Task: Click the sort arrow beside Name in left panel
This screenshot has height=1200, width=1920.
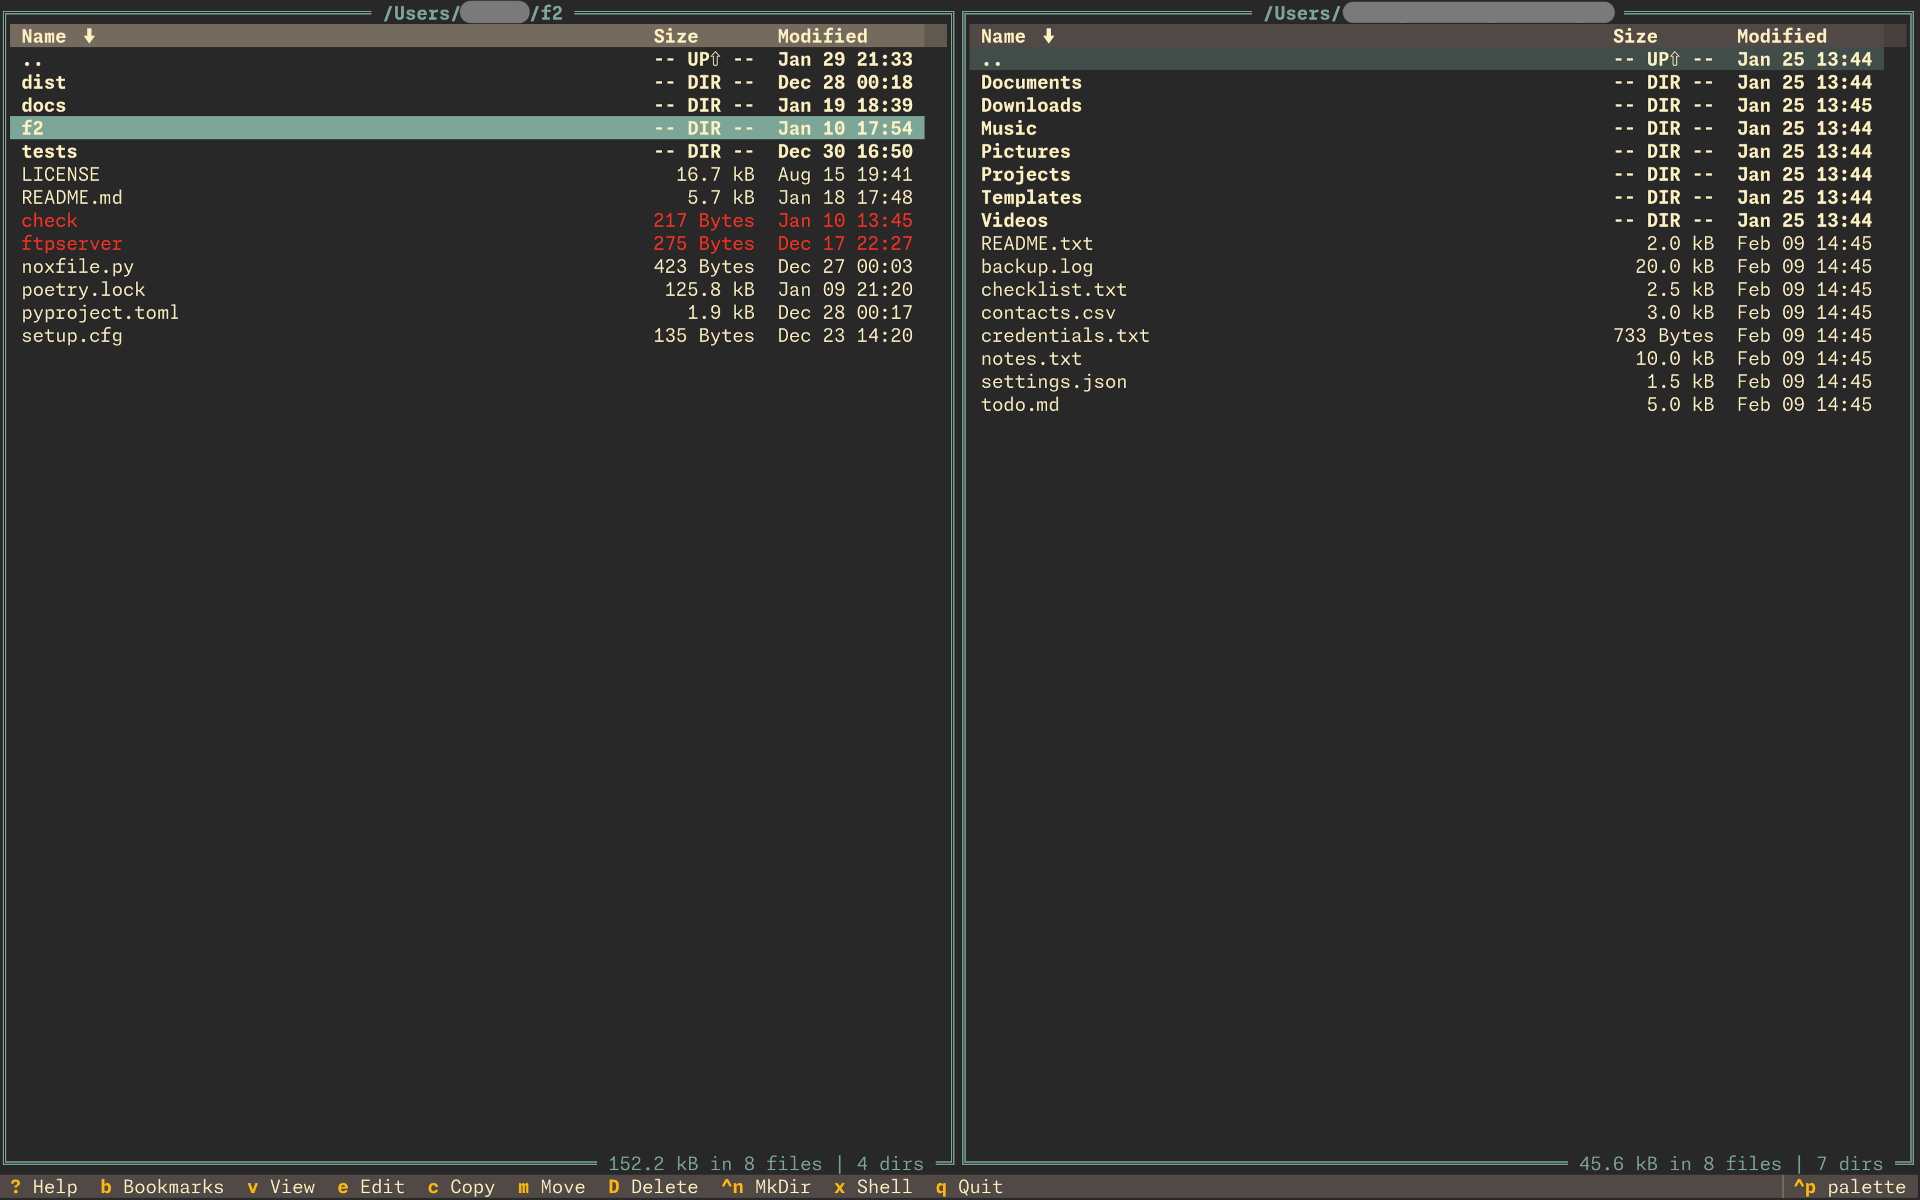Action: [x=89, y=36]
